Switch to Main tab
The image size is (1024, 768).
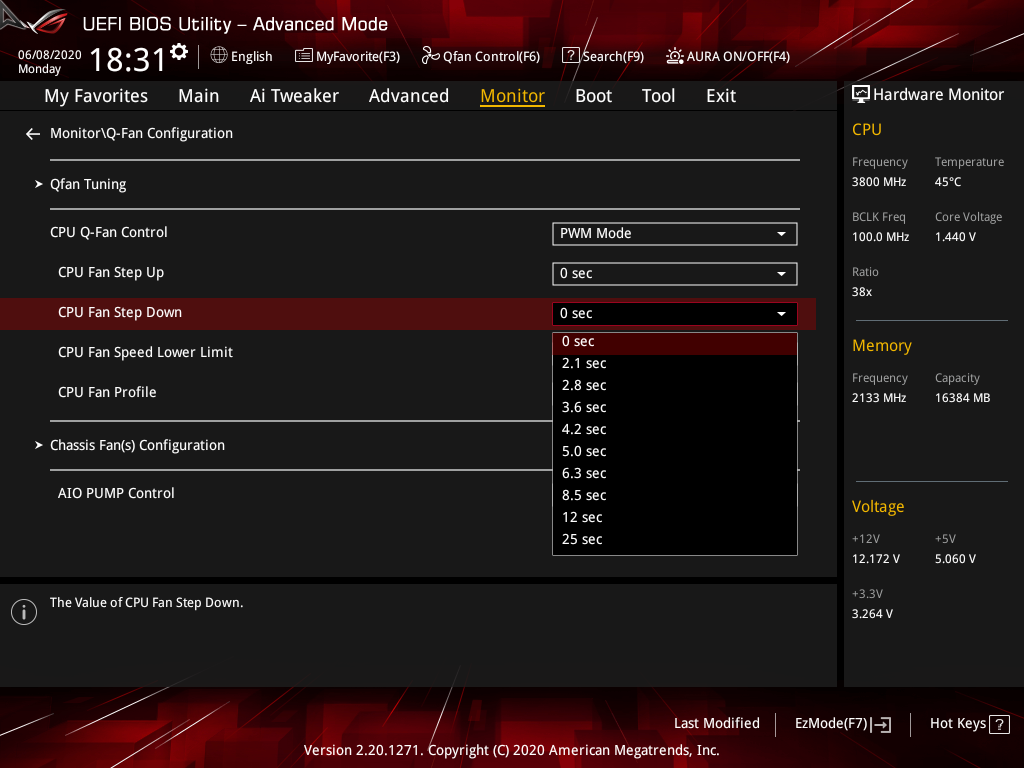coord(199,96)
